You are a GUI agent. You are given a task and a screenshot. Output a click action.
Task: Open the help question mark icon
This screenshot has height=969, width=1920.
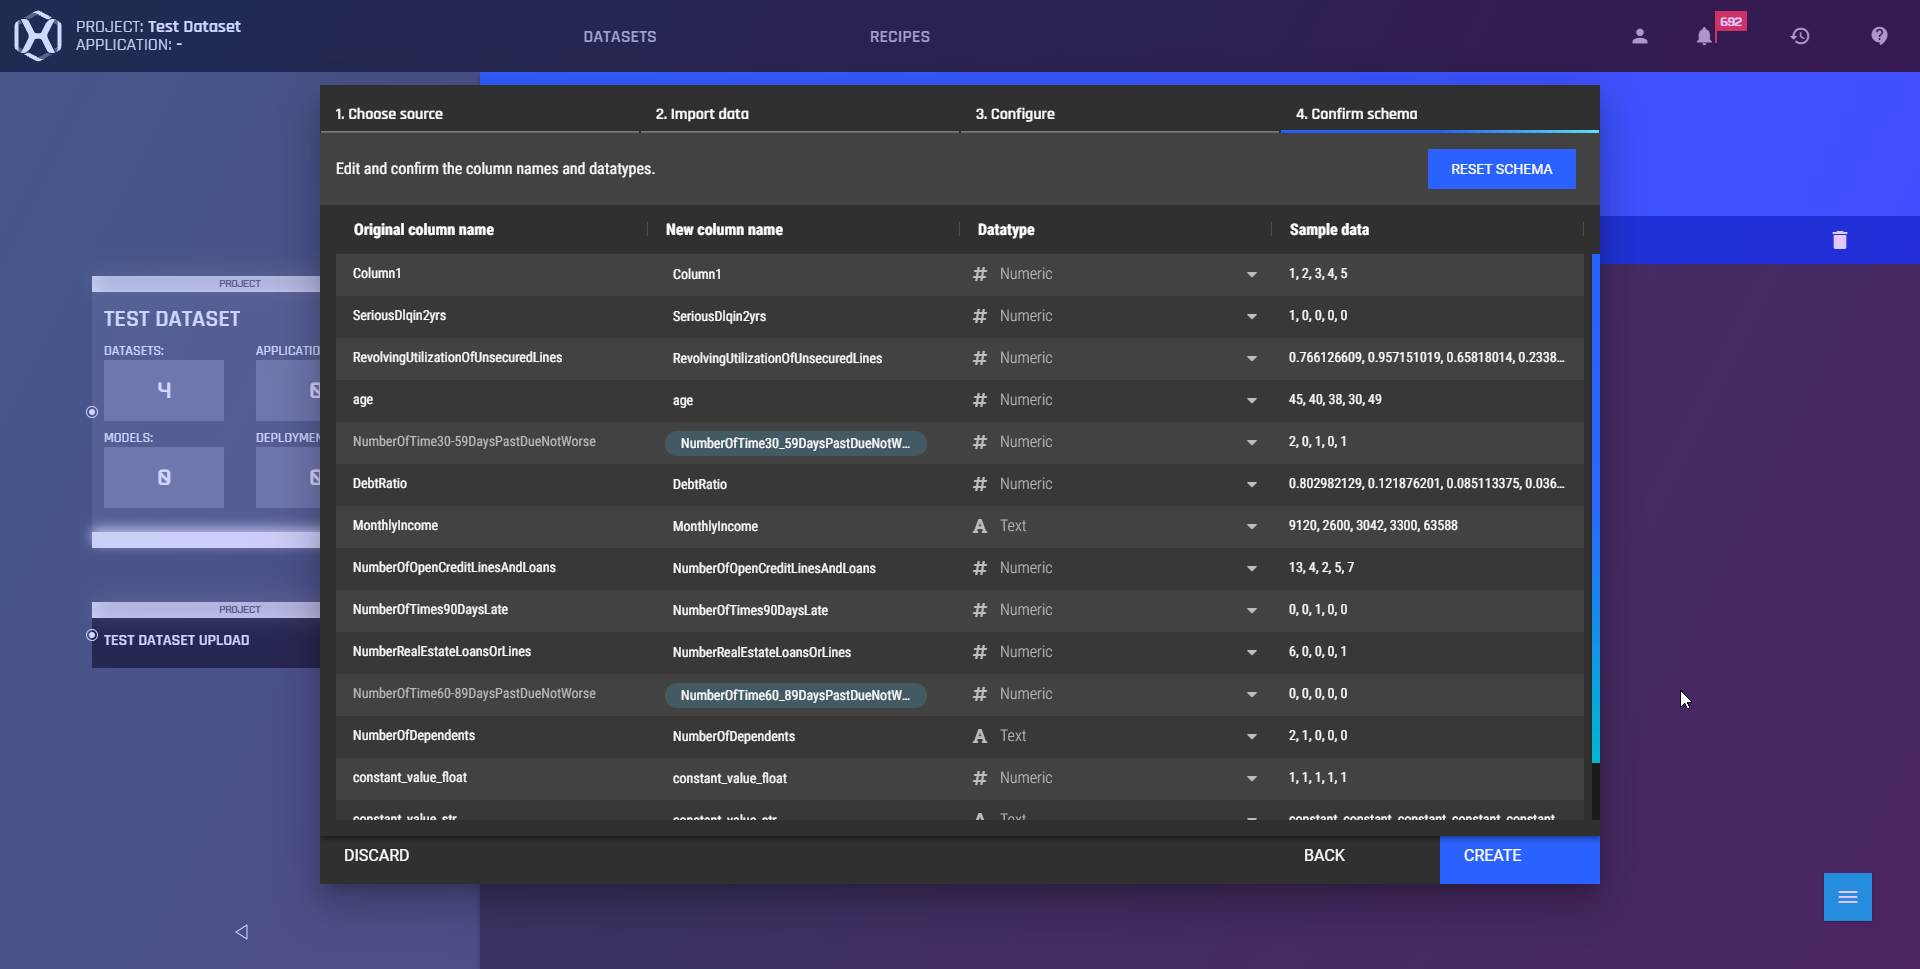coord(1880,36)
